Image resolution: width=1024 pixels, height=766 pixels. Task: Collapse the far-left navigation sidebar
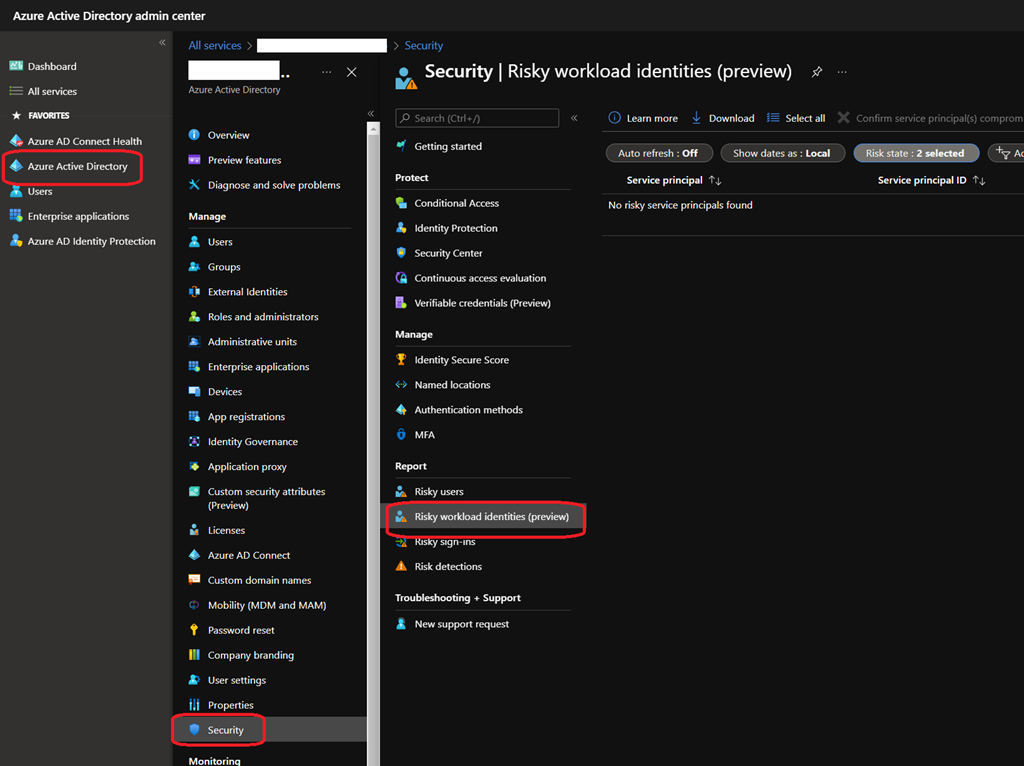(x=162, y=43)
